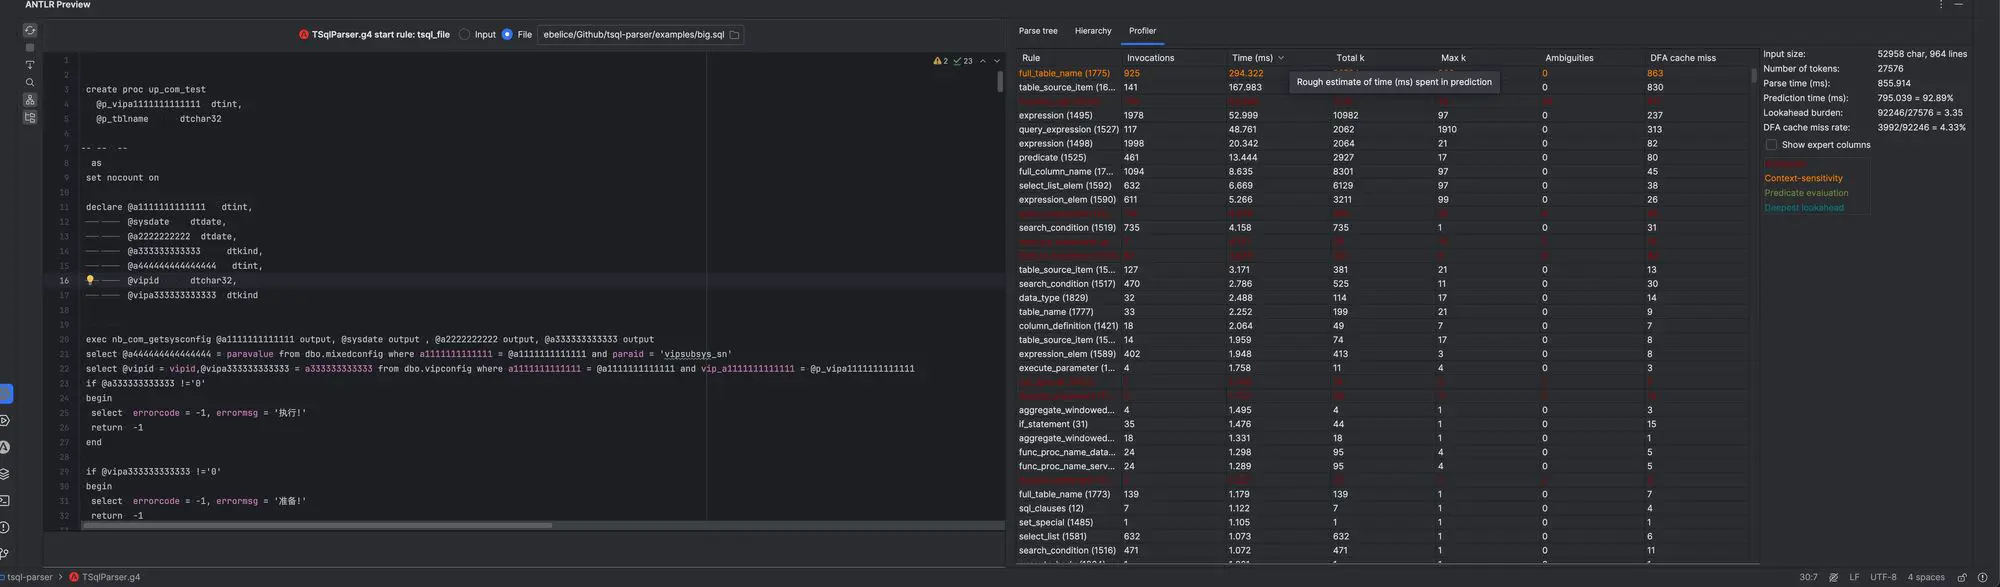Click the refresh/auto-update icon in ANTLR Preview toolbar
The height and width of the screenshot is (587, 2000).
(30, 31)
